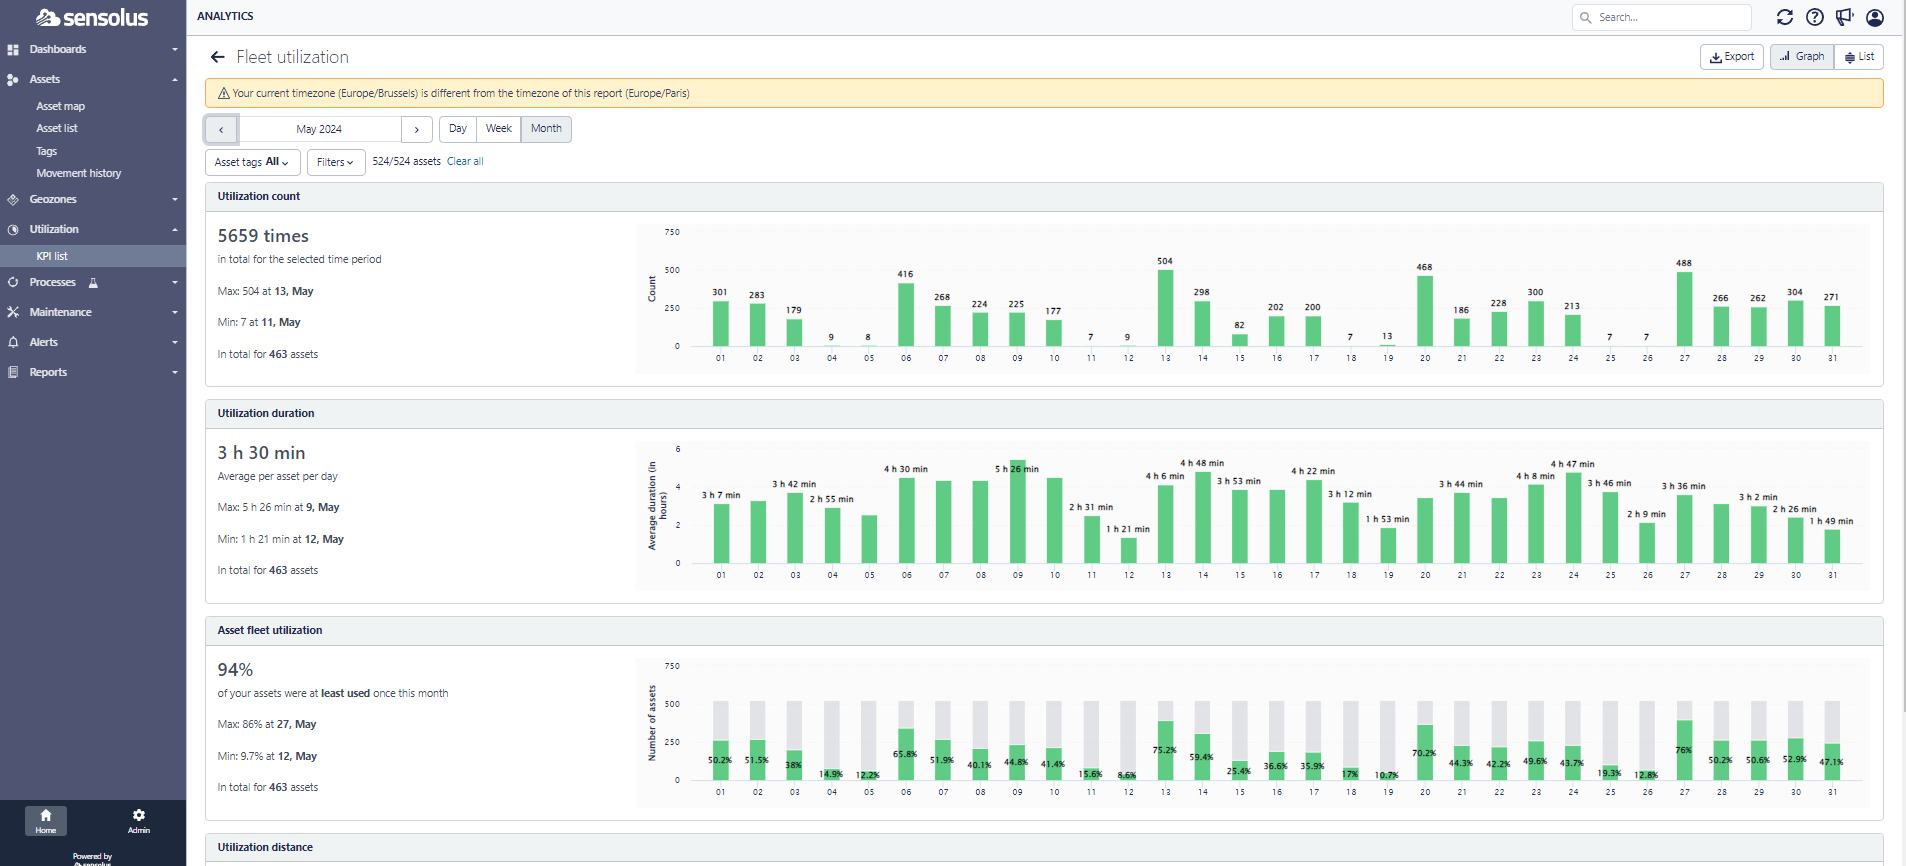Click the 94% fleet utilization value
The width and height of the screenshot is (1906, 866).
click(235, 670)
